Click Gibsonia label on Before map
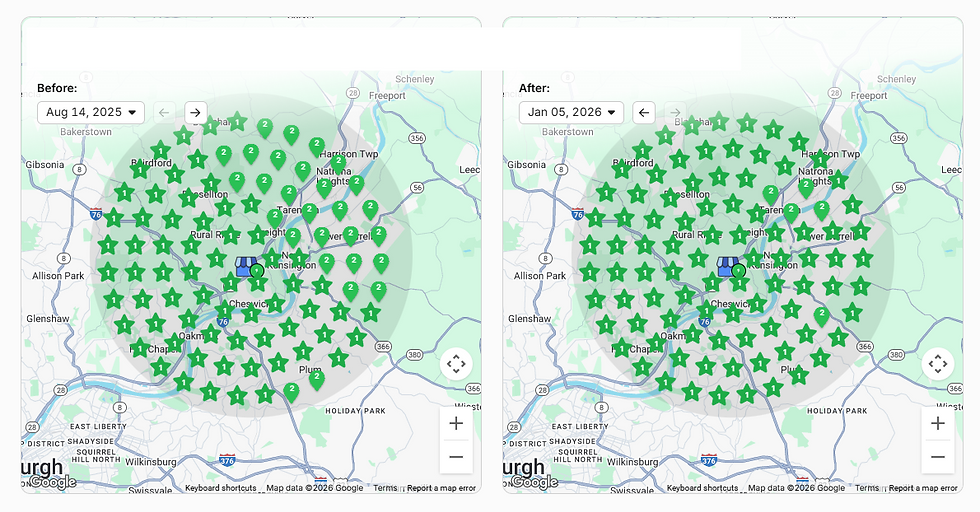This screenshot has height=512, width=980. coord(45,165)
